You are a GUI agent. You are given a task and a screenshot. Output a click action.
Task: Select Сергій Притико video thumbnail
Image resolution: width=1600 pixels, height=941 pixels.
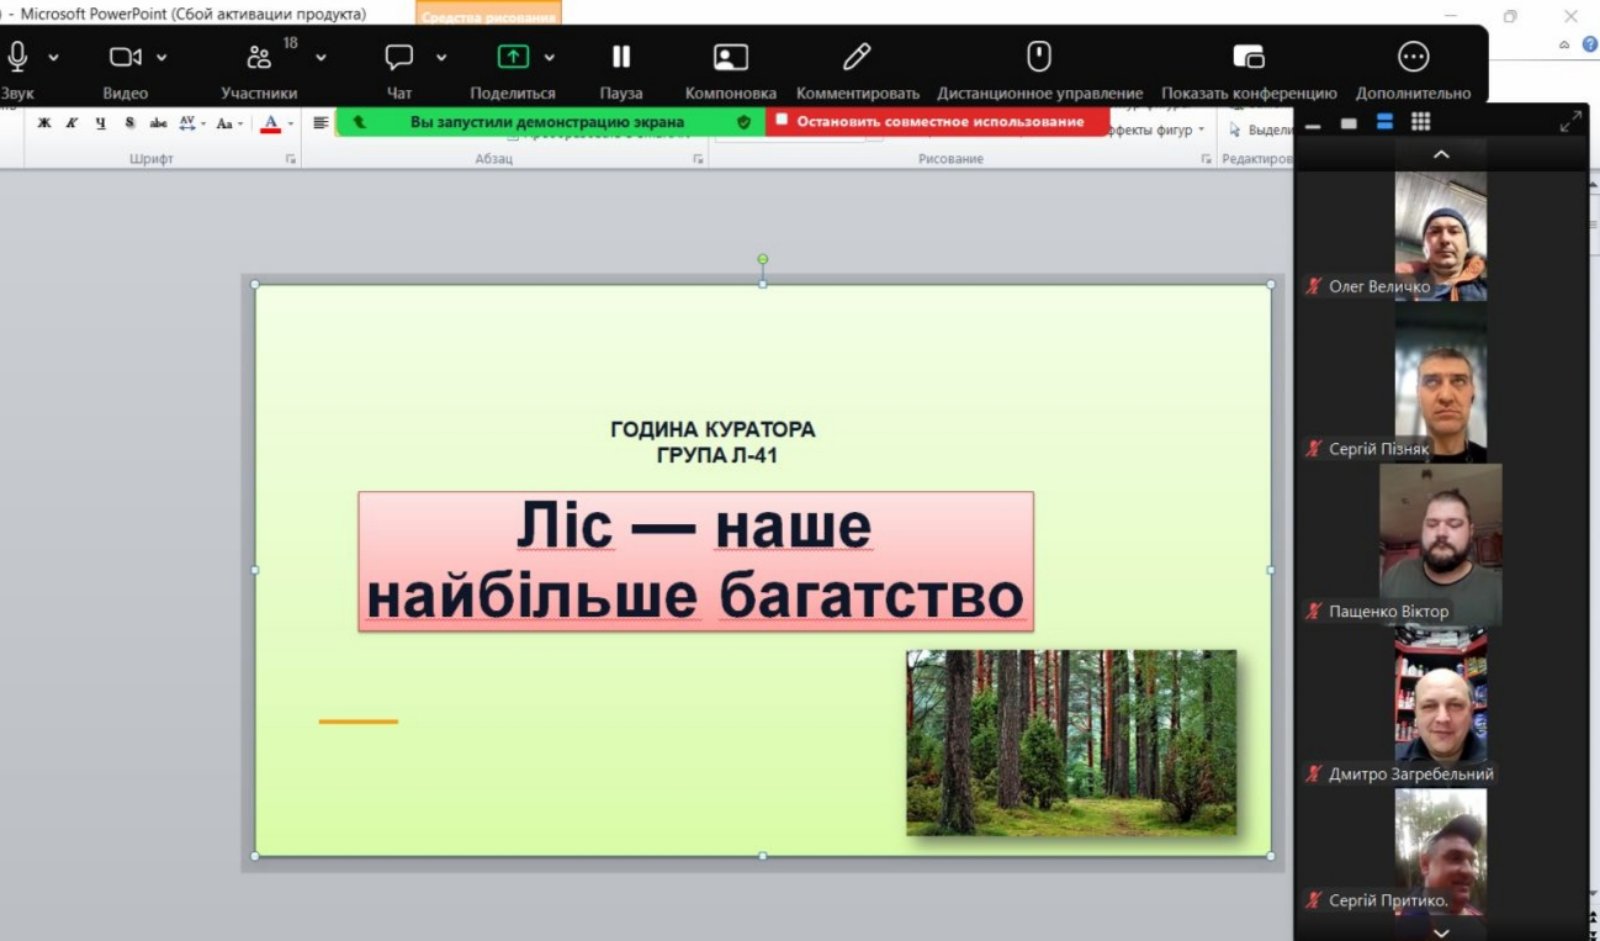[x=1441, y=852]
